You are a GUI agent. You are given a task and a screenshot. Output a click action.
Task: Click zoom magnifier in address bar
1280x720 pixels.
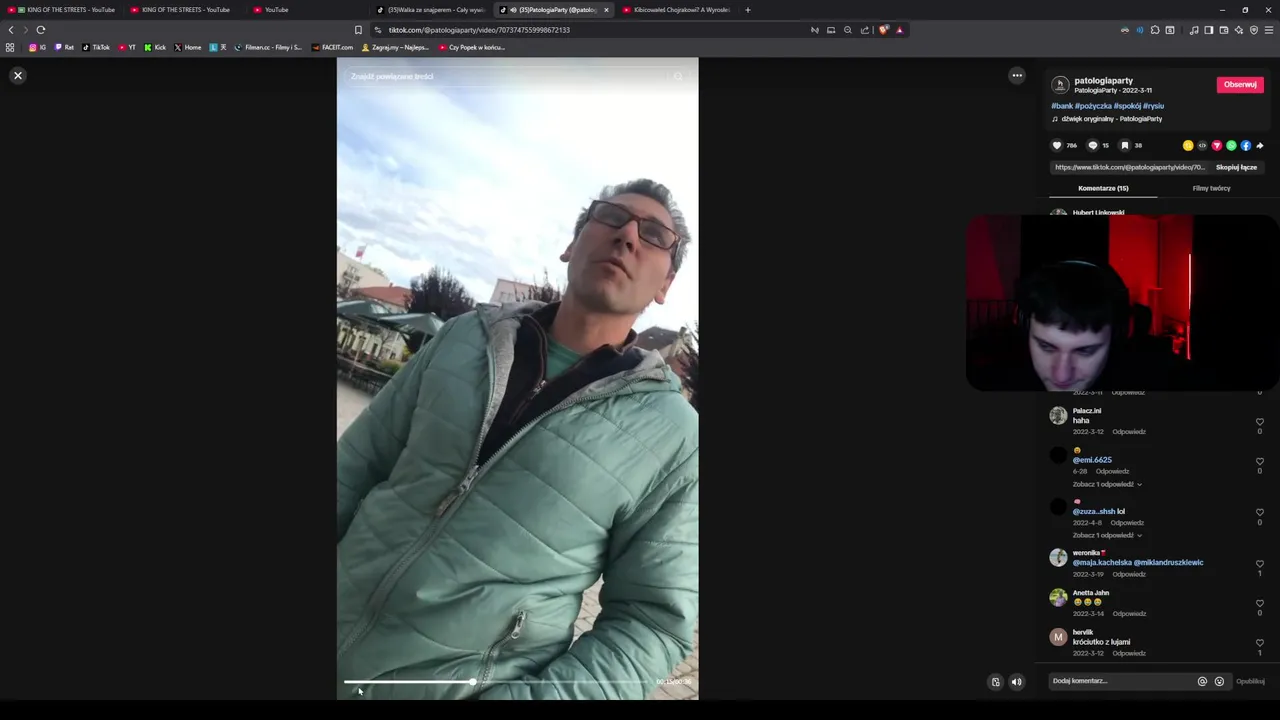[x=848, y=30]
